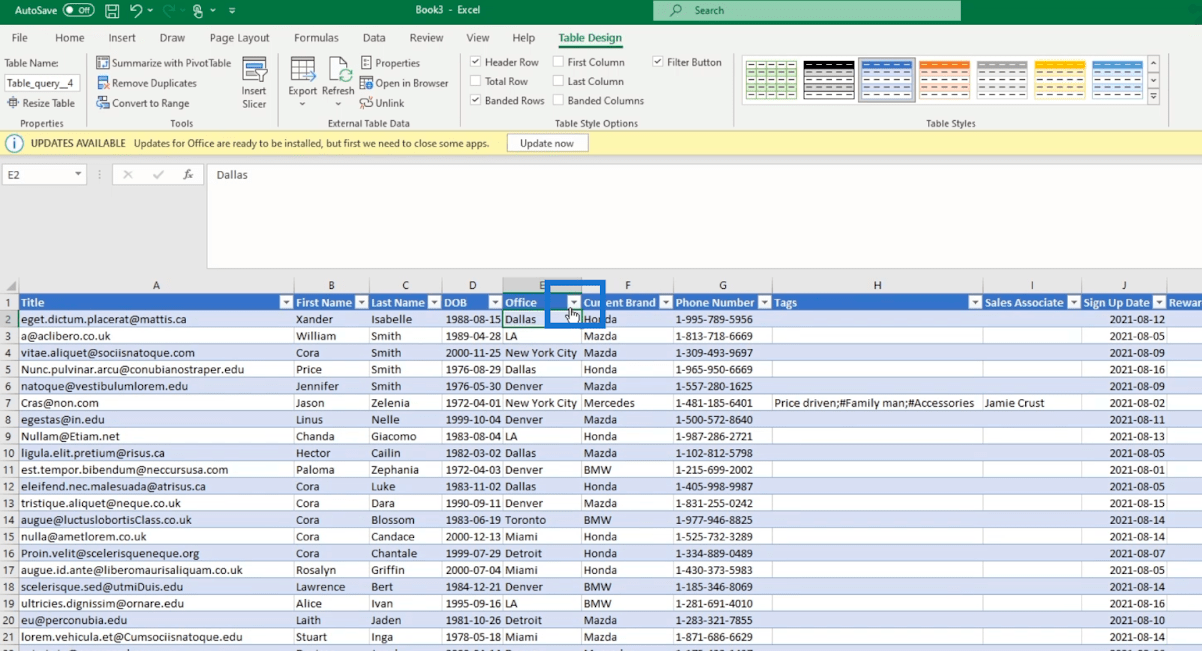Open the First Name column filter dropdown
Image resolution: width=1202 pixels, height=651 pixels.
coord(361,303)
